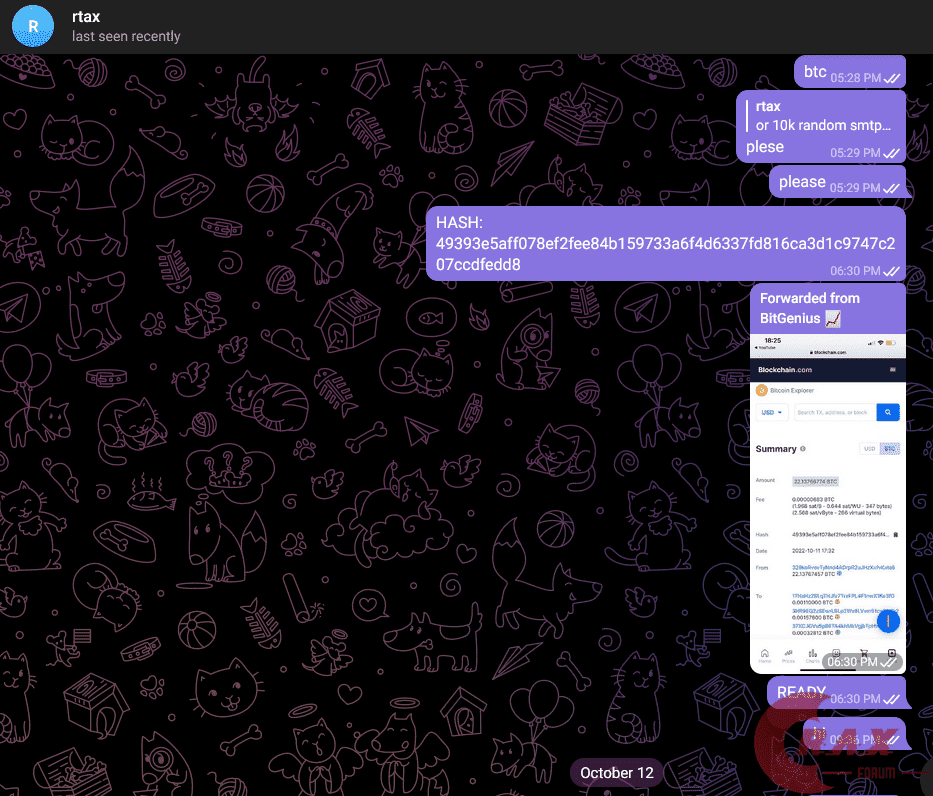Click the blue search button in Blockchain screenshot
This screenshot has width=933, height=796.
[x=888, y=412]
